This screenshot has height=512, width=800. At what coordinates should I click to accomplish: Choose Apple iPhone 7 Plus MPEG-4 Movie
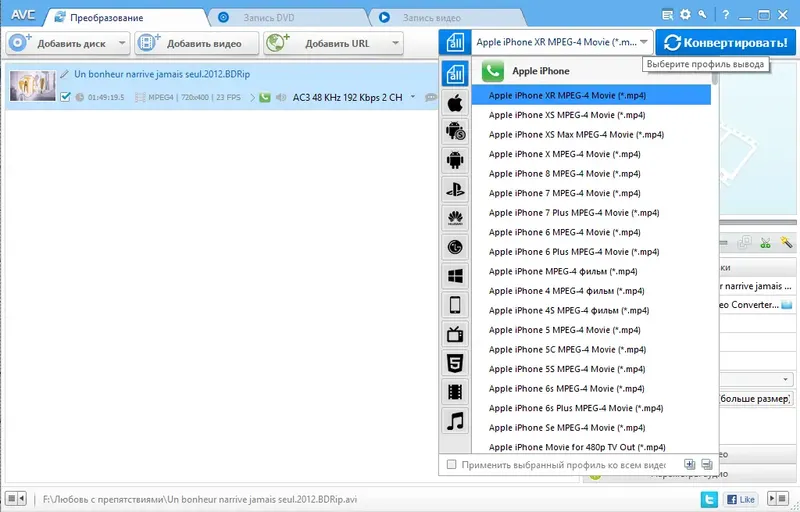pos(591,213)
